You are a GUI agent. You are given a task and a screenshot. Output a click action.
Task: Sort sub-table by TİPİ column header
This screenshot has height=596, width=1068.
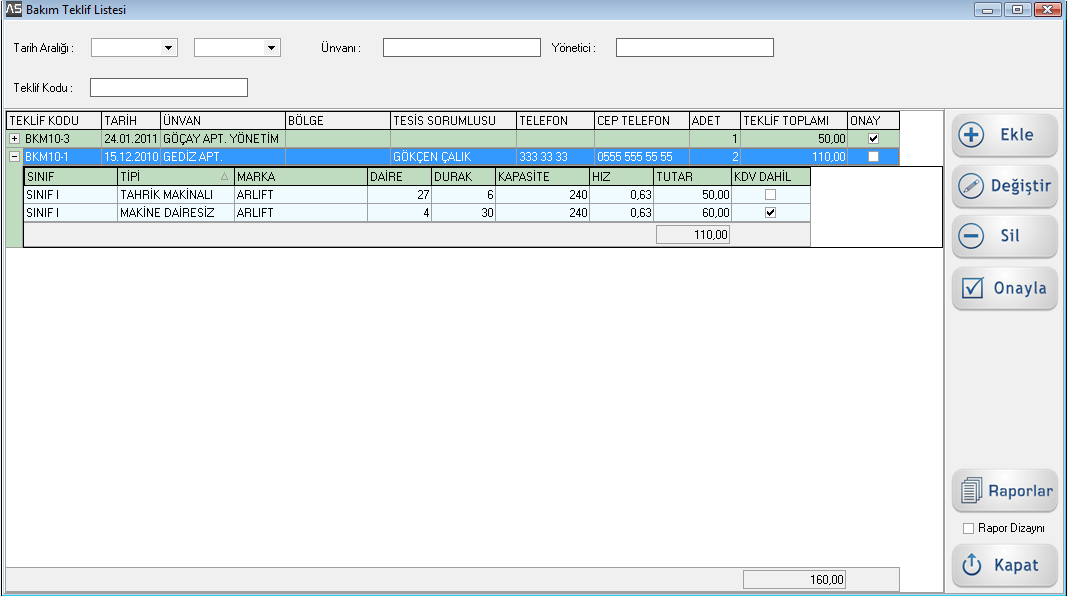176,176
